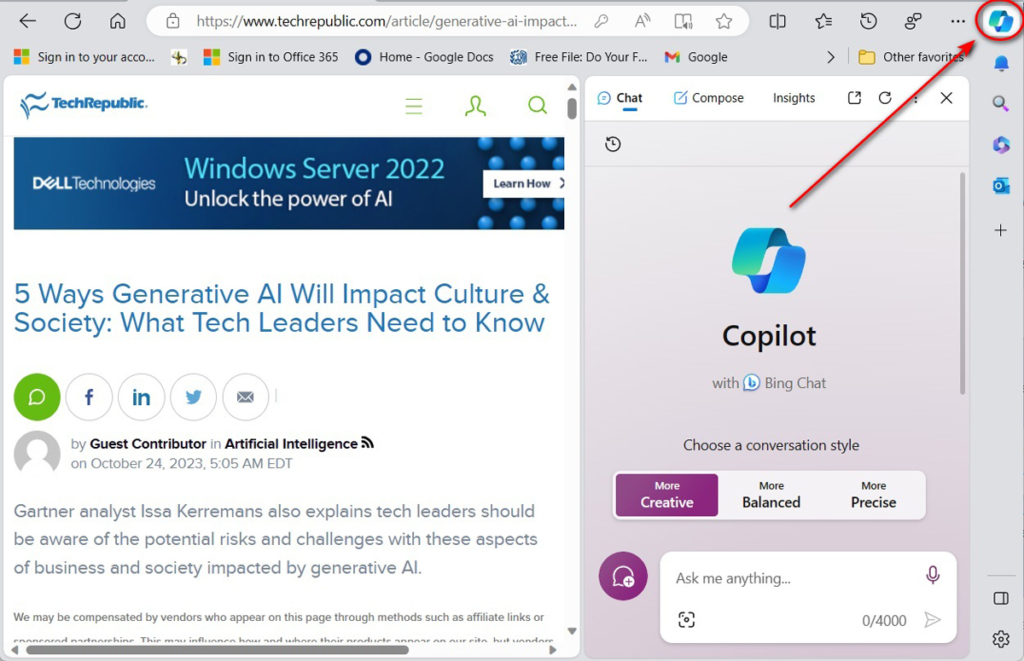Open Copilot using the circled toolbar icon
1024x661 pixels.
click(x=998, y=20)
